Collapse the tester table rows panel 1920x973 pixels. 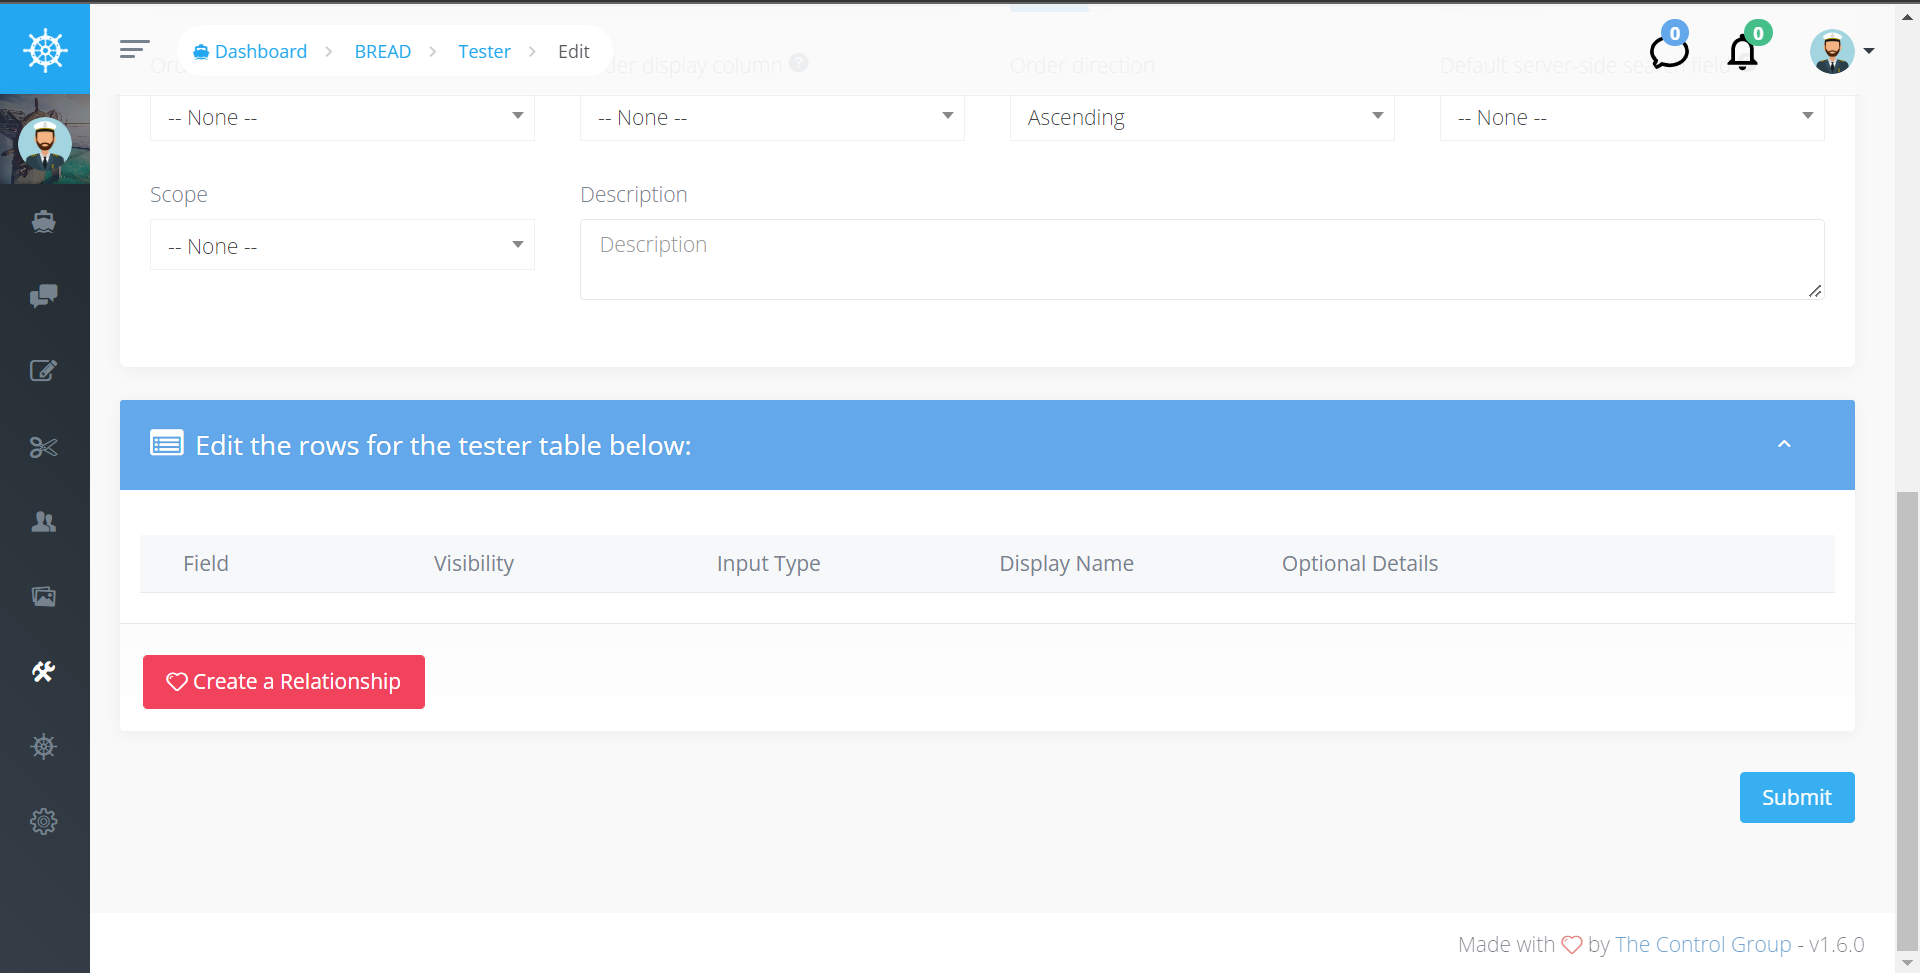pyautogui.click(x=1784, y=444)
